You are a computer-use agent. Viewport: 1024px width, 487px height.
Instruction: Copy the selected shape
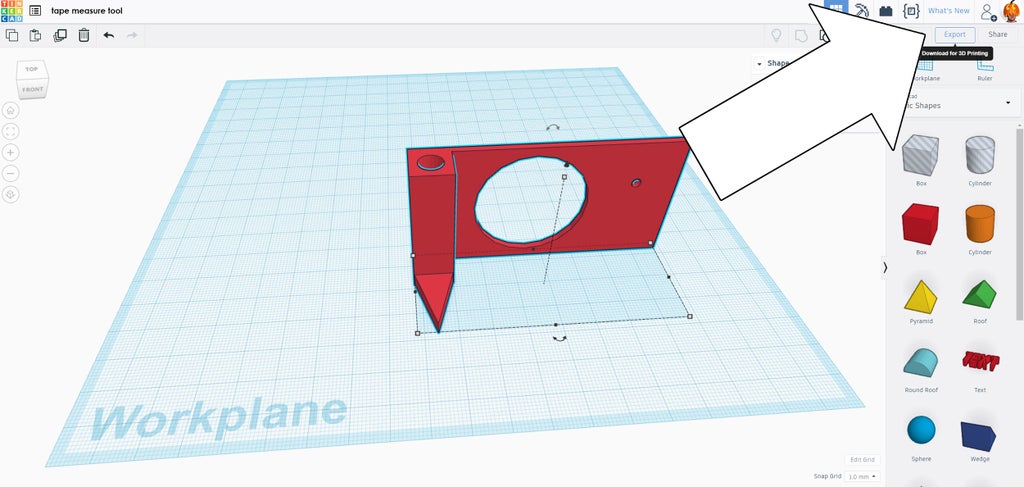[x=12, y=35]
